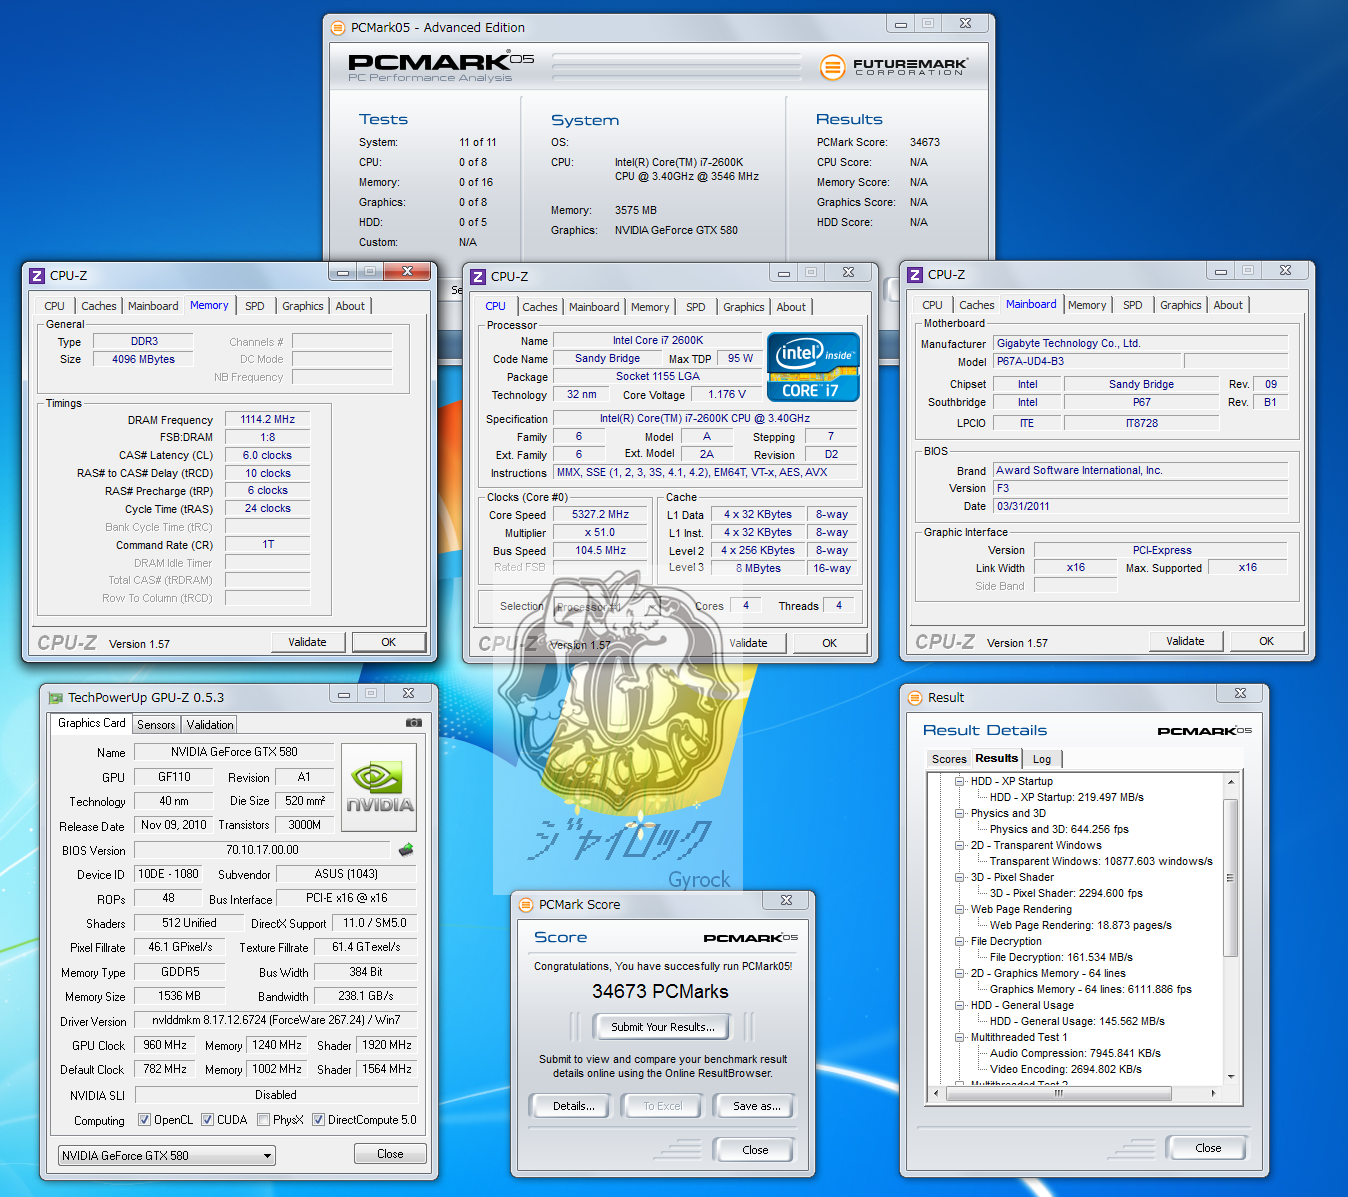This screenshot has height=1197, width=1348.
Task: Switch to Sensors tab in GPU-Z
Action: [x=156, y=725]
